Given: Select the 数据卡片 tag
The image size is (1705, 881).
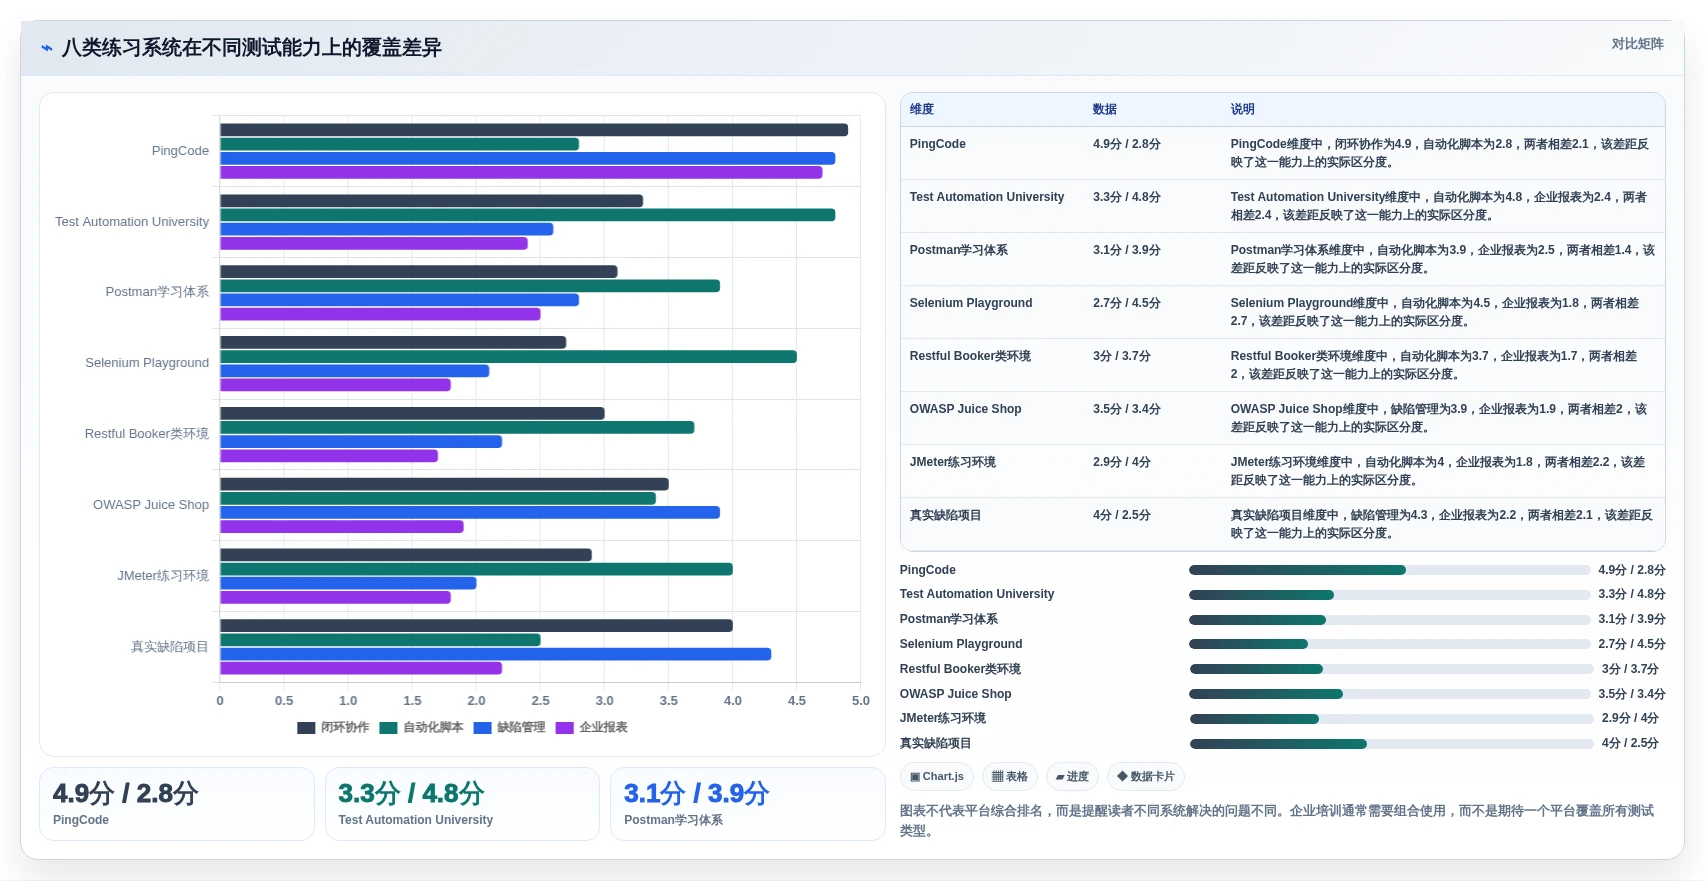Looking at the screenshot, I should [x=1146, y=777].
